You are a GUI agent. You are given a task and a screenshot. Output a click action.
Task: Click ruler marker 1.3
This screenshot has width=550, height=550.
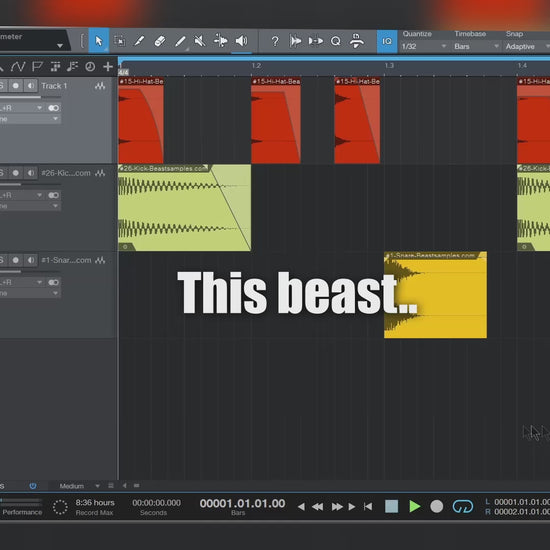(x=389, y=65)
